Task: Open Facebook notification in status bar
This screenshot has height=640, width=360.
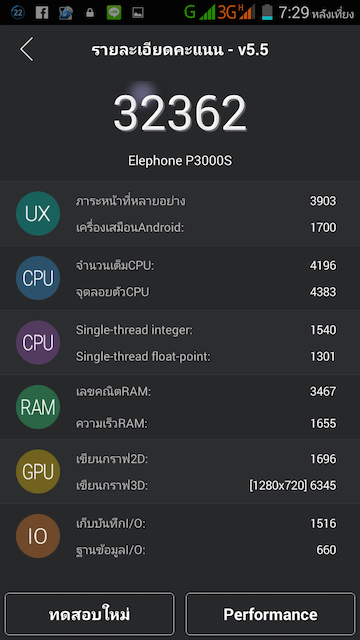Action: [x=42, y=13]
